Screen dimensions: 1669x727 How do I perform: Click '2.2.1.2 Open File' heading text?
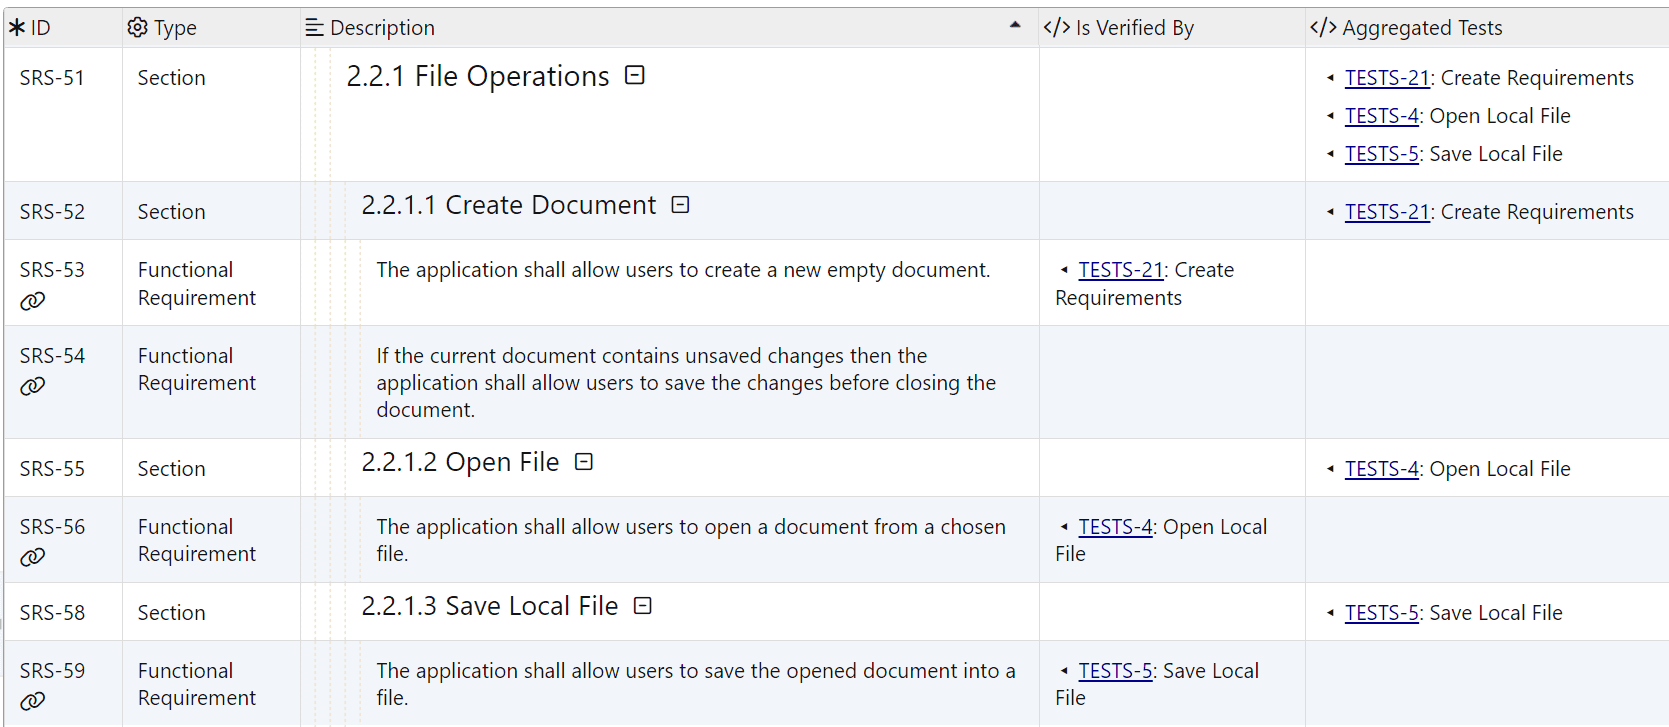coord(460,462)
